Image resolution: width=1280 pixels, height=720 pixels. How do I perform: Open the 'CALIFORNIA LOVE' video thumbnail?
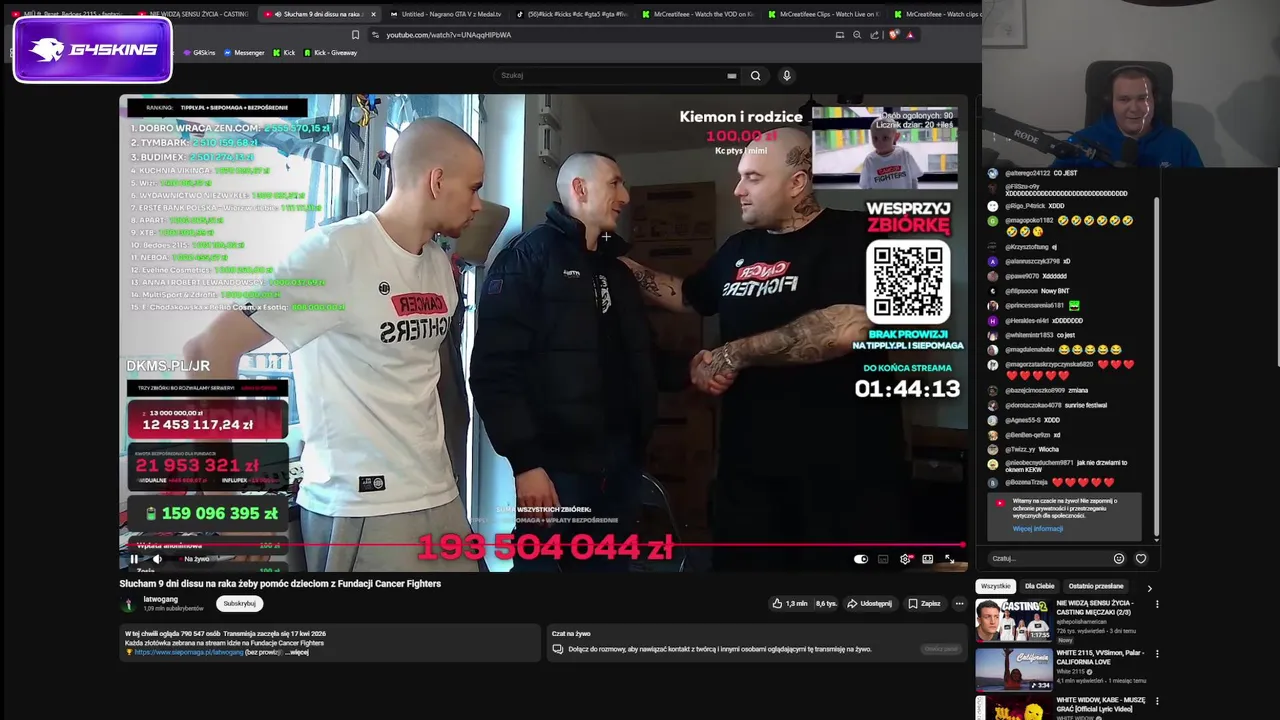pyautogui.click(x=1013, y=669)
